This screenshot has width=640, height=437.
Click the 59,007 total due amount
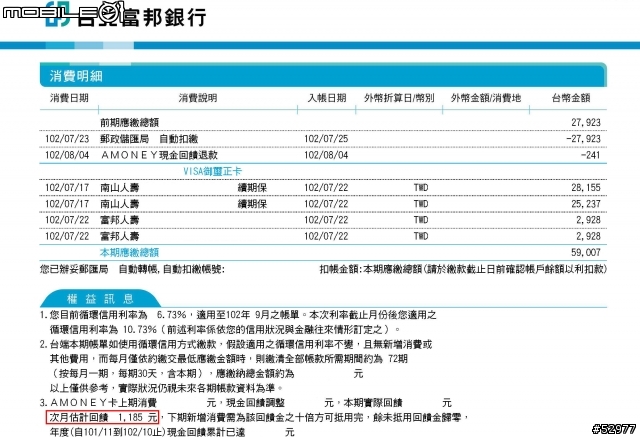click(586, 253)
